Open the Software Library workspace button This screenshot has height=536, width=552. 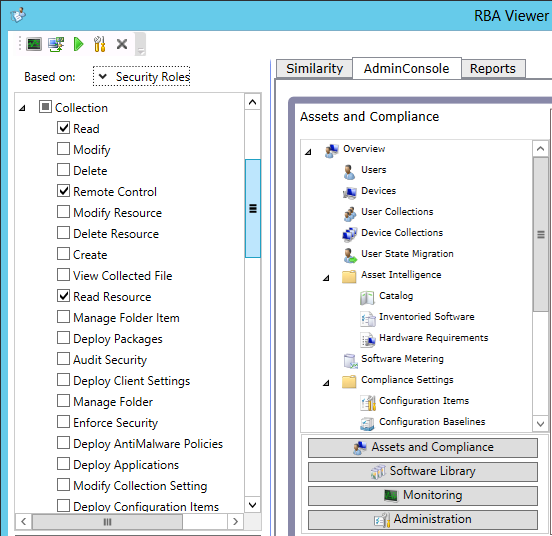(x=423, y=471)
